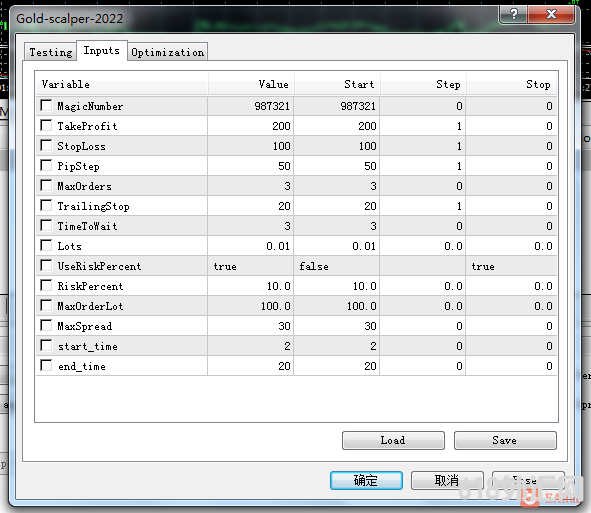Select the MaxSpread value 30
This screenshot has width=591, height=513.
(251, 326)
